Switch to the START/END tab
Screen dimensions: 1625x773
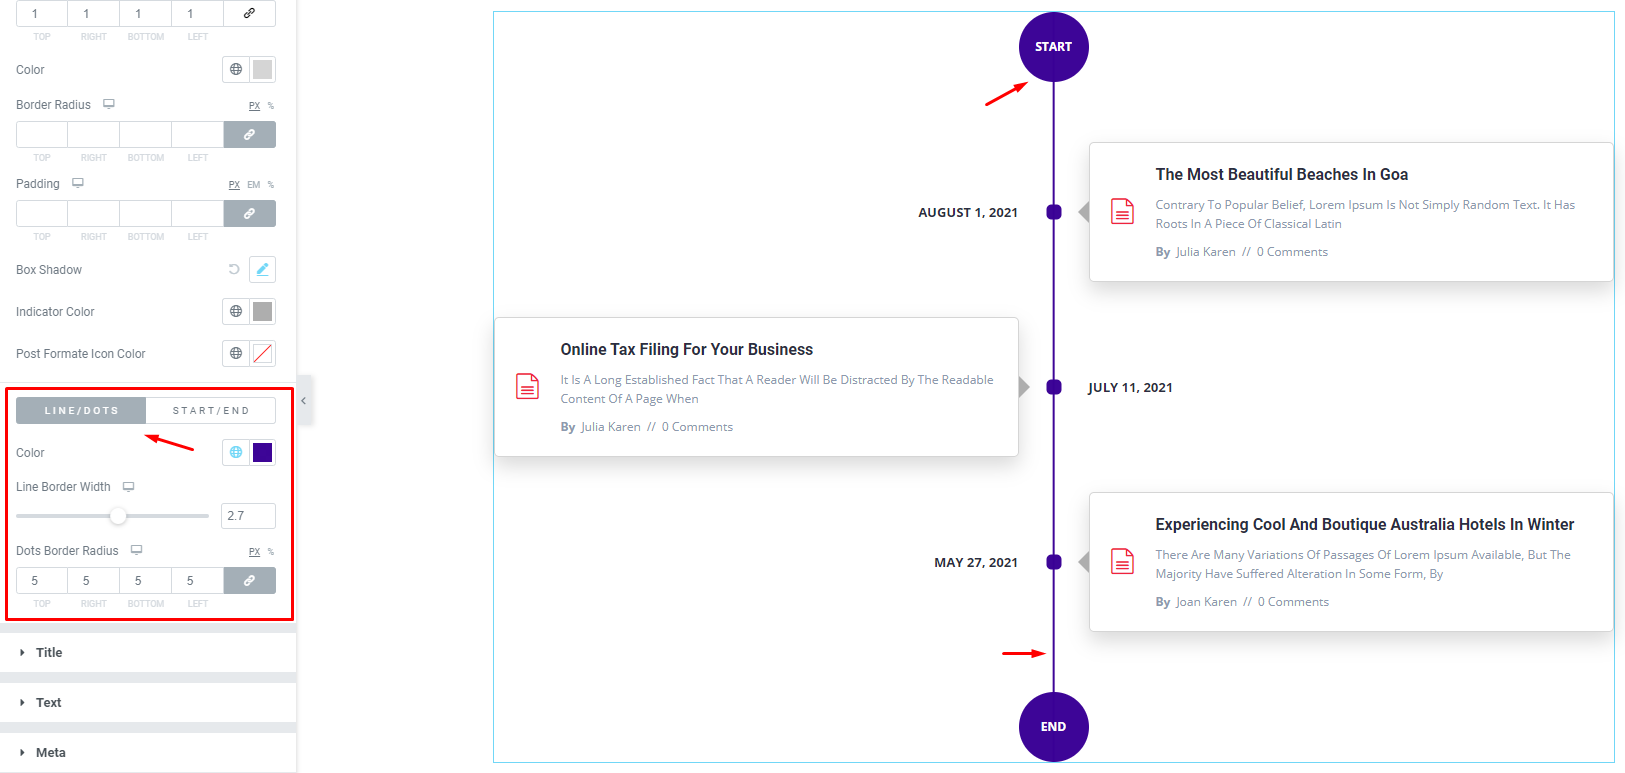(210, 410)
